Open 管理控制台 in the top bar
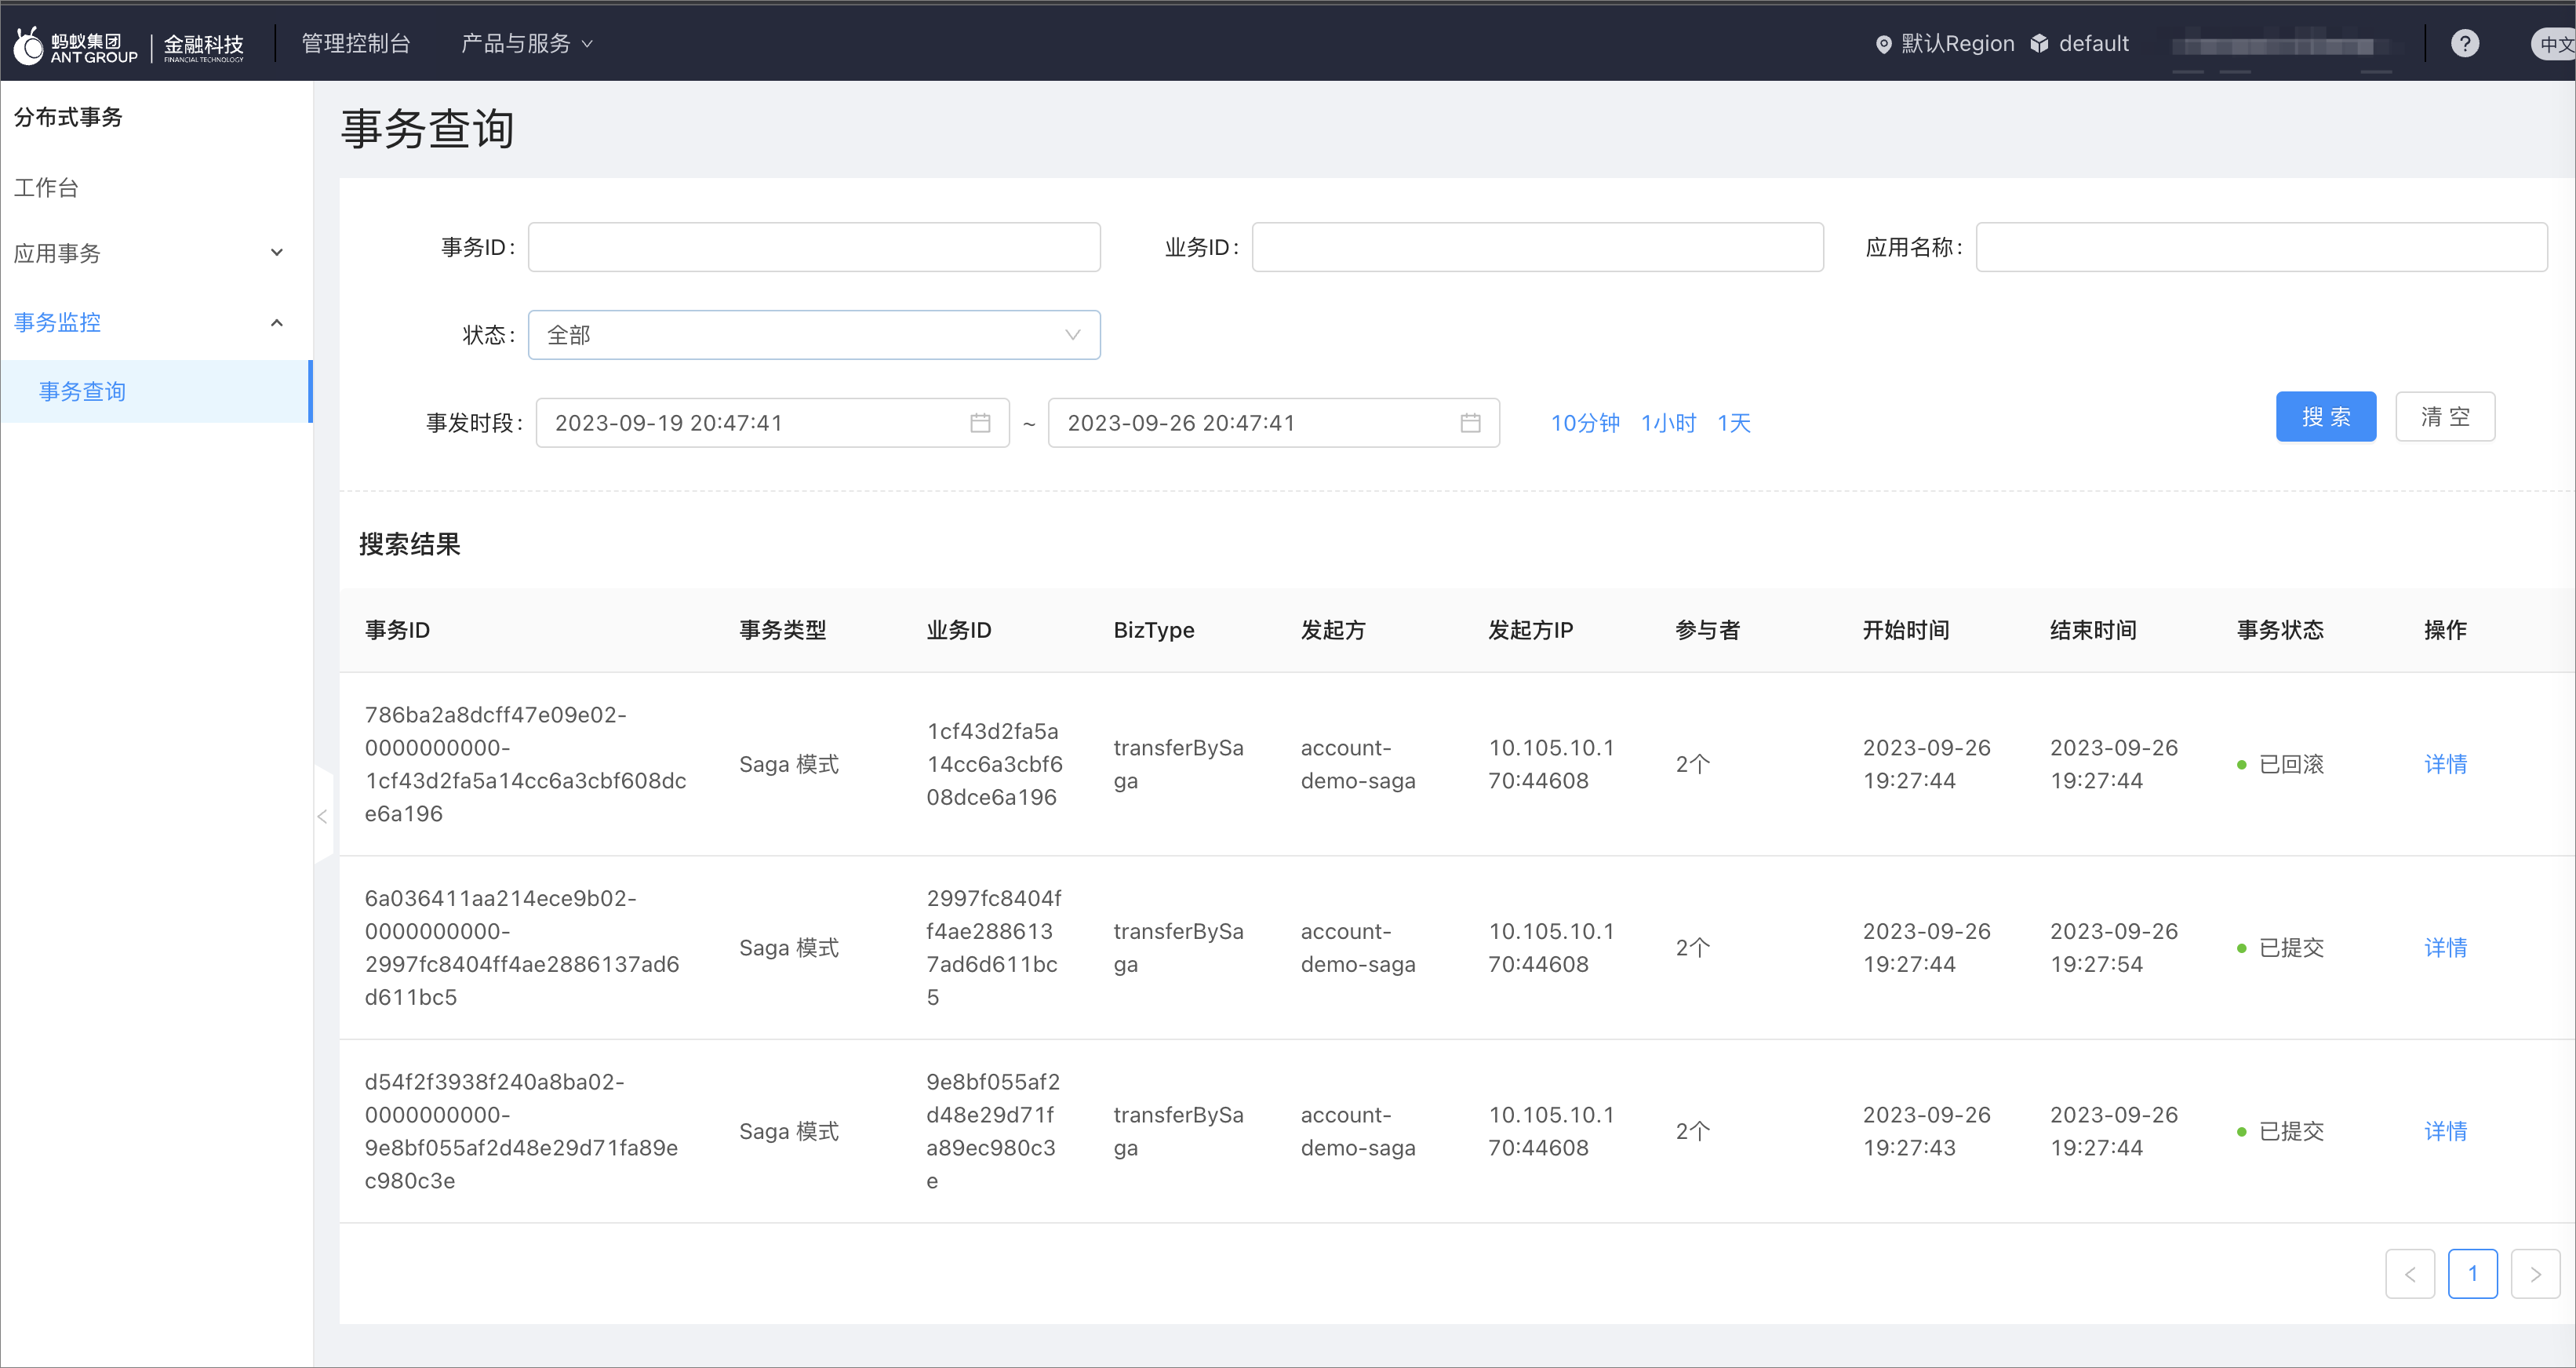The height and width of the screenshot is (1368, 2576). pyautogui.click(x=356, y=44)
